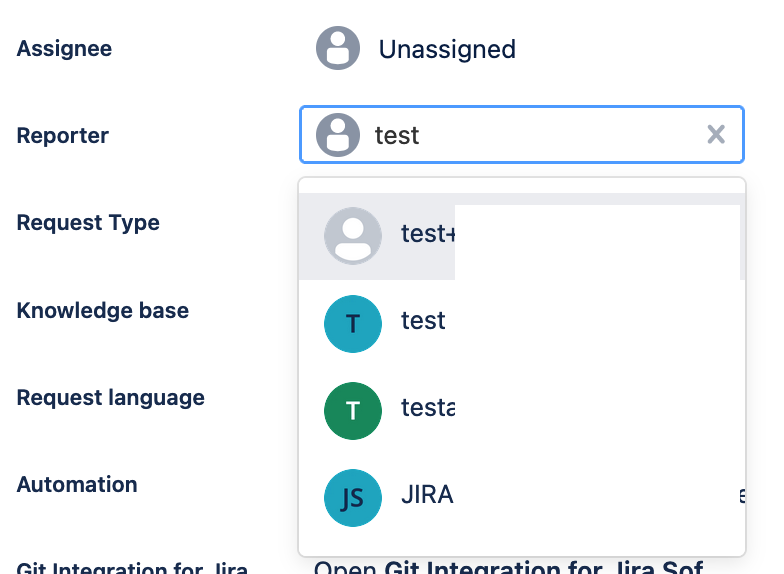Click the Automation field label
This screenshot has width=784, height=574.
77,484
